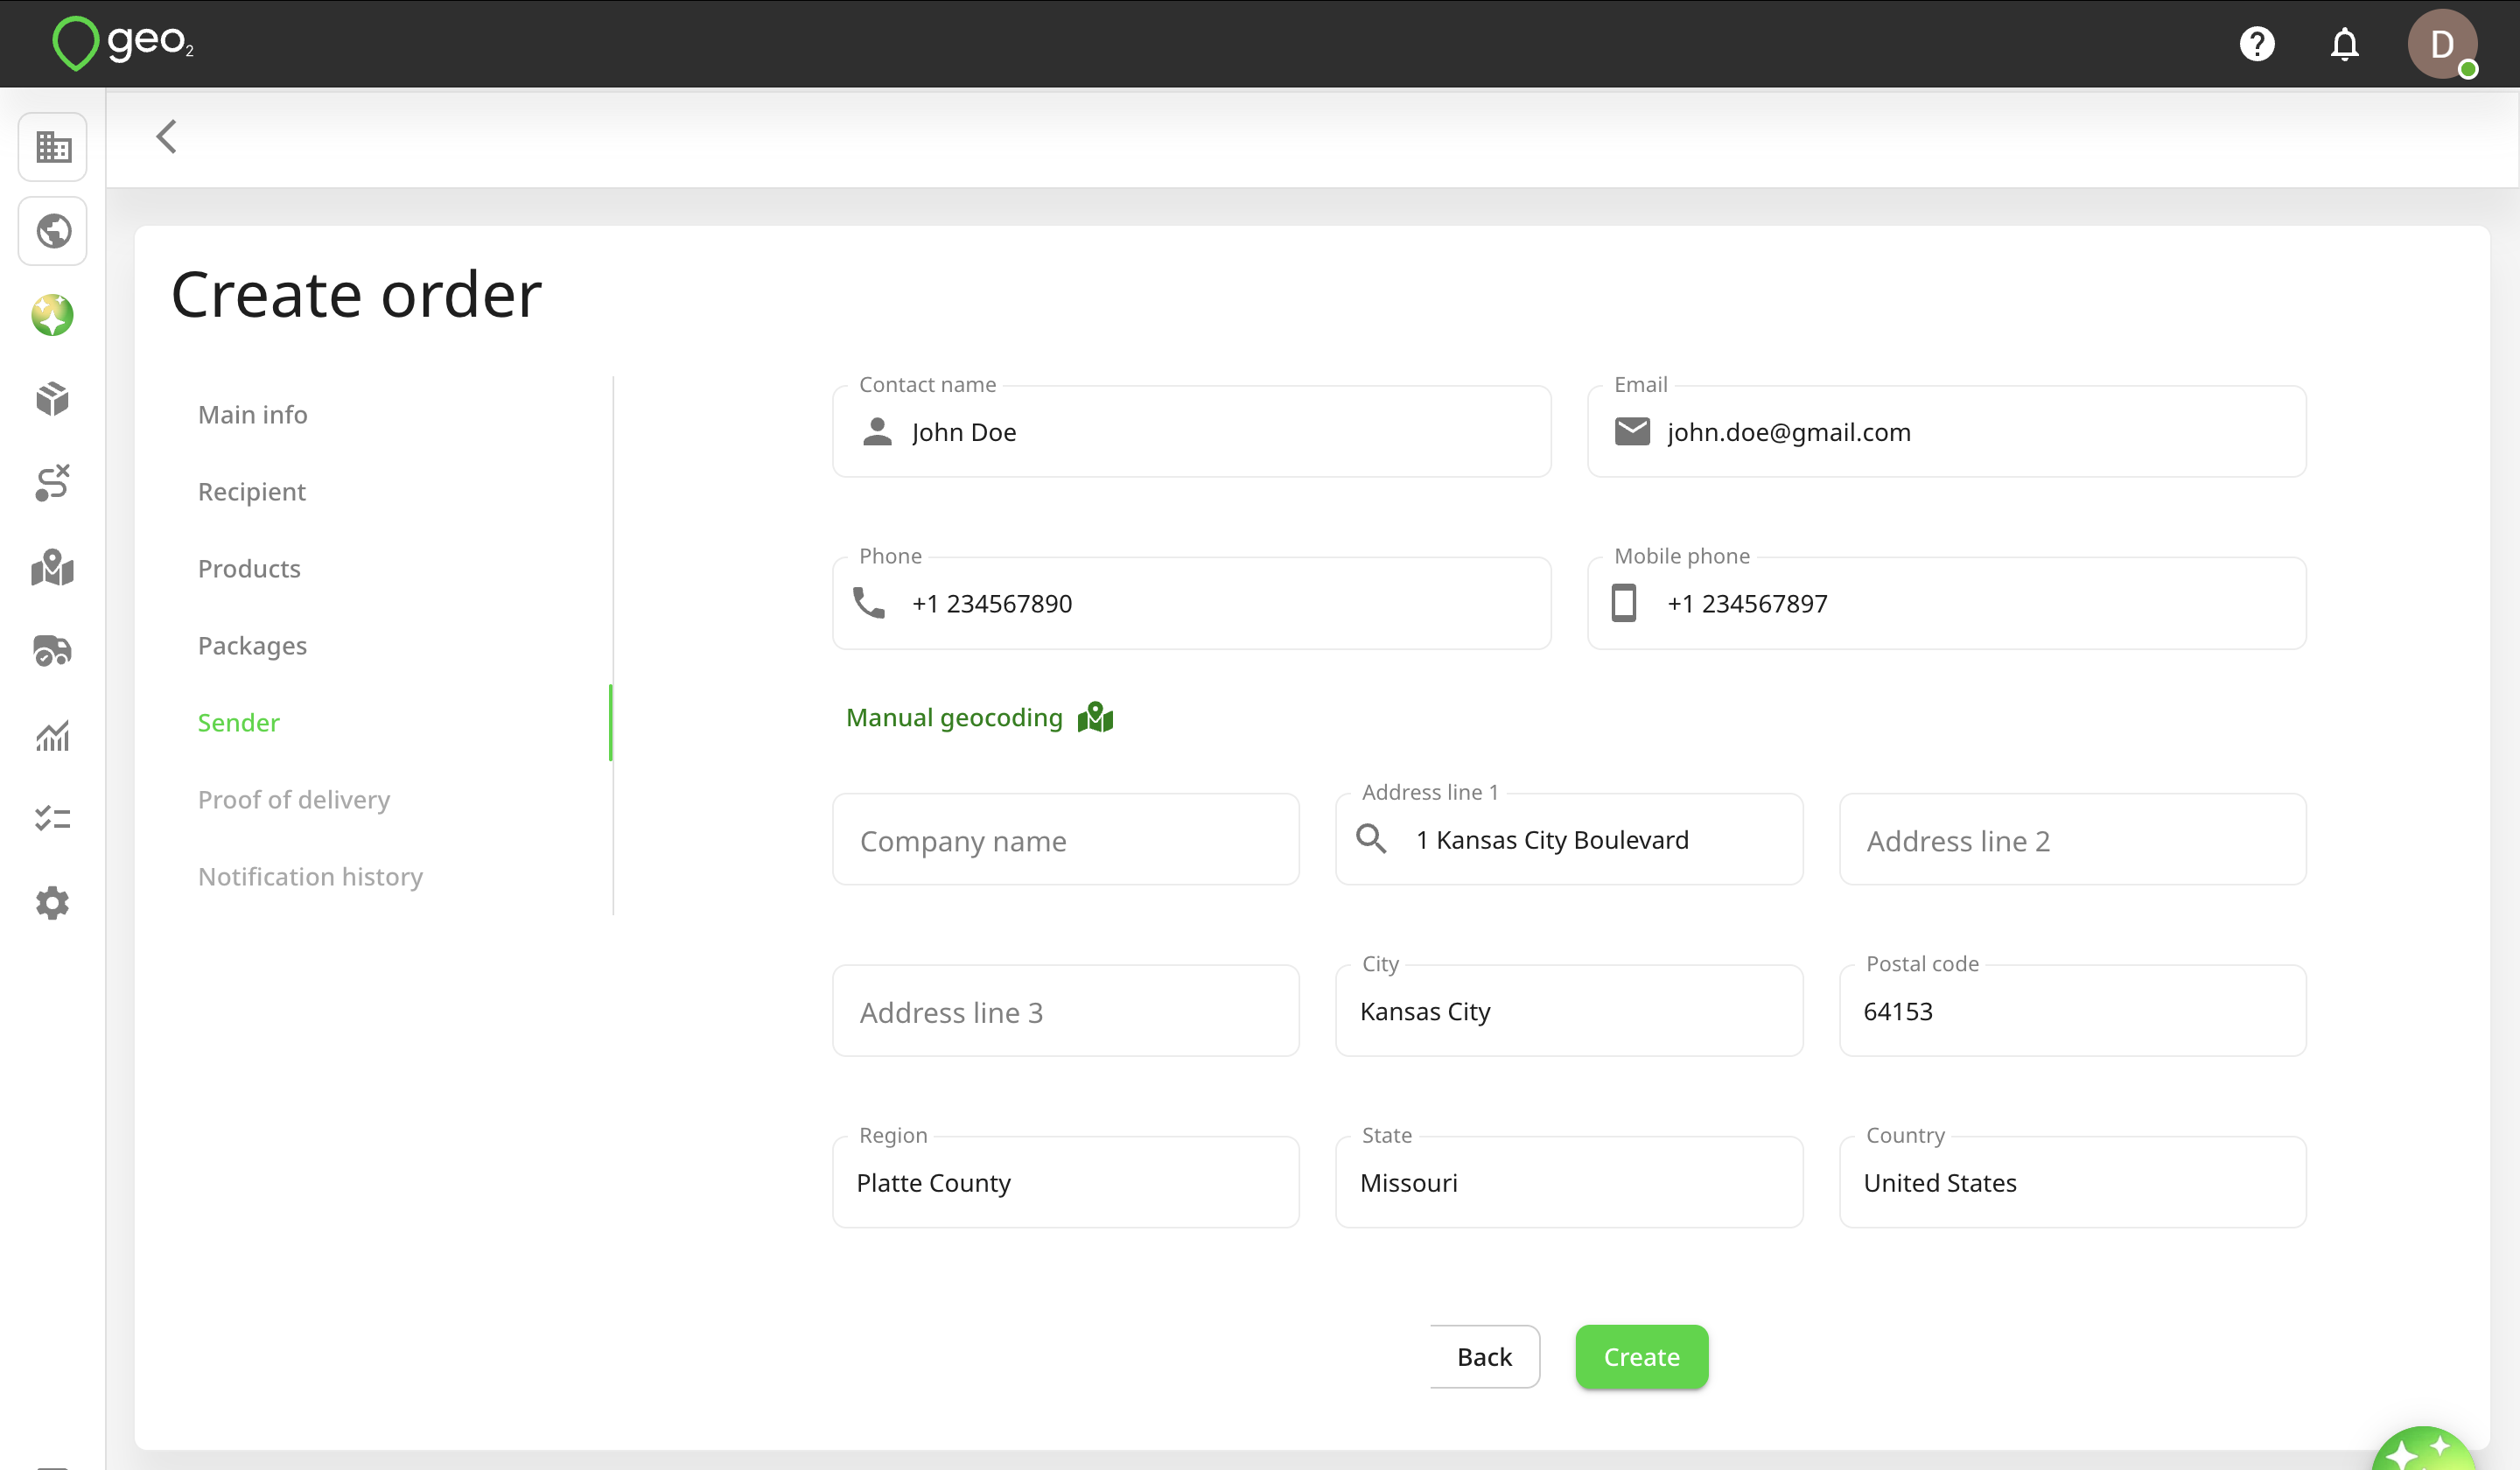Open the green sparkle globe icon
Screen dimensions: 2520x1470
(53, 315)
